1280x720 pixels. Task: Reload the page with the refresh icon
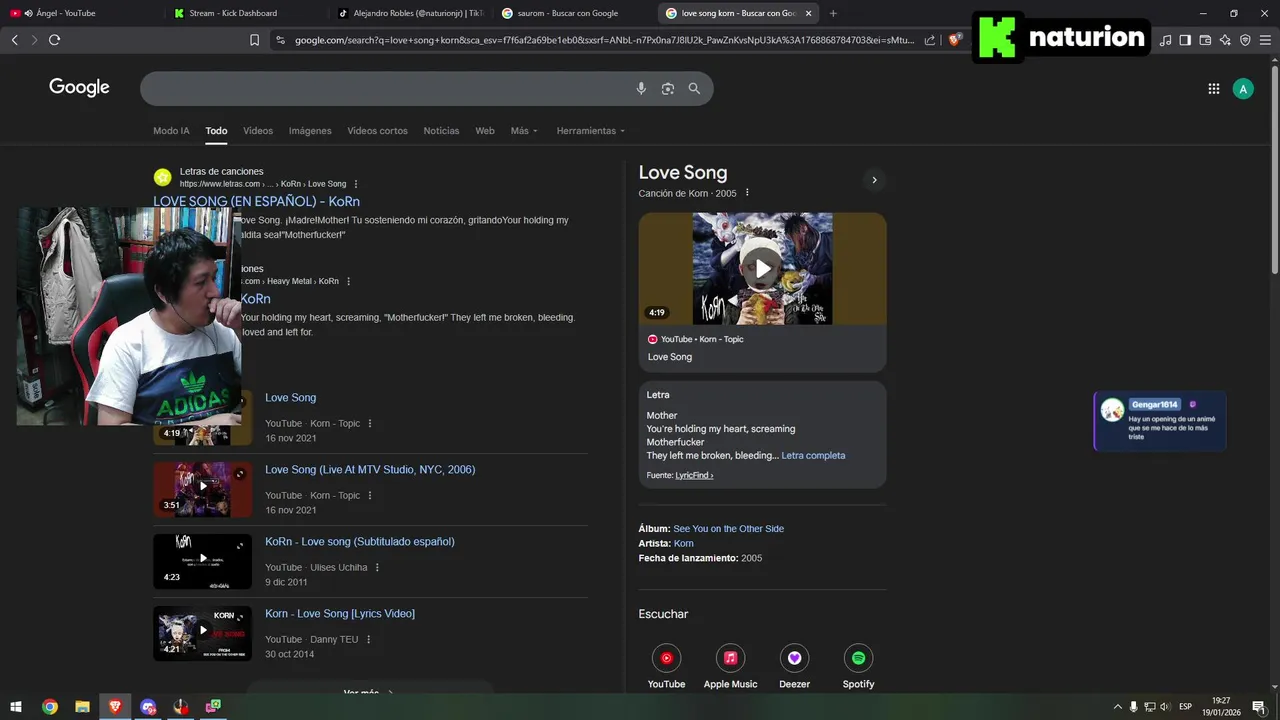coord(54,40)
